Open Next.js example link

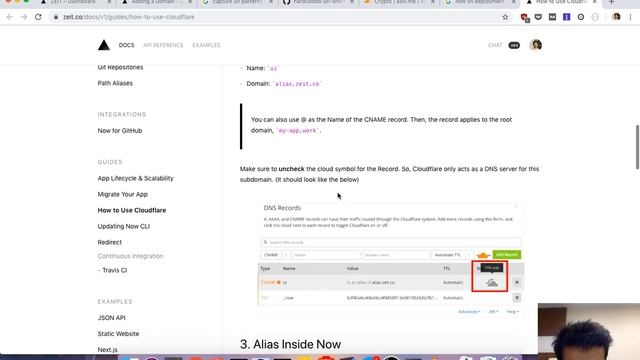(x=107, y=350)
